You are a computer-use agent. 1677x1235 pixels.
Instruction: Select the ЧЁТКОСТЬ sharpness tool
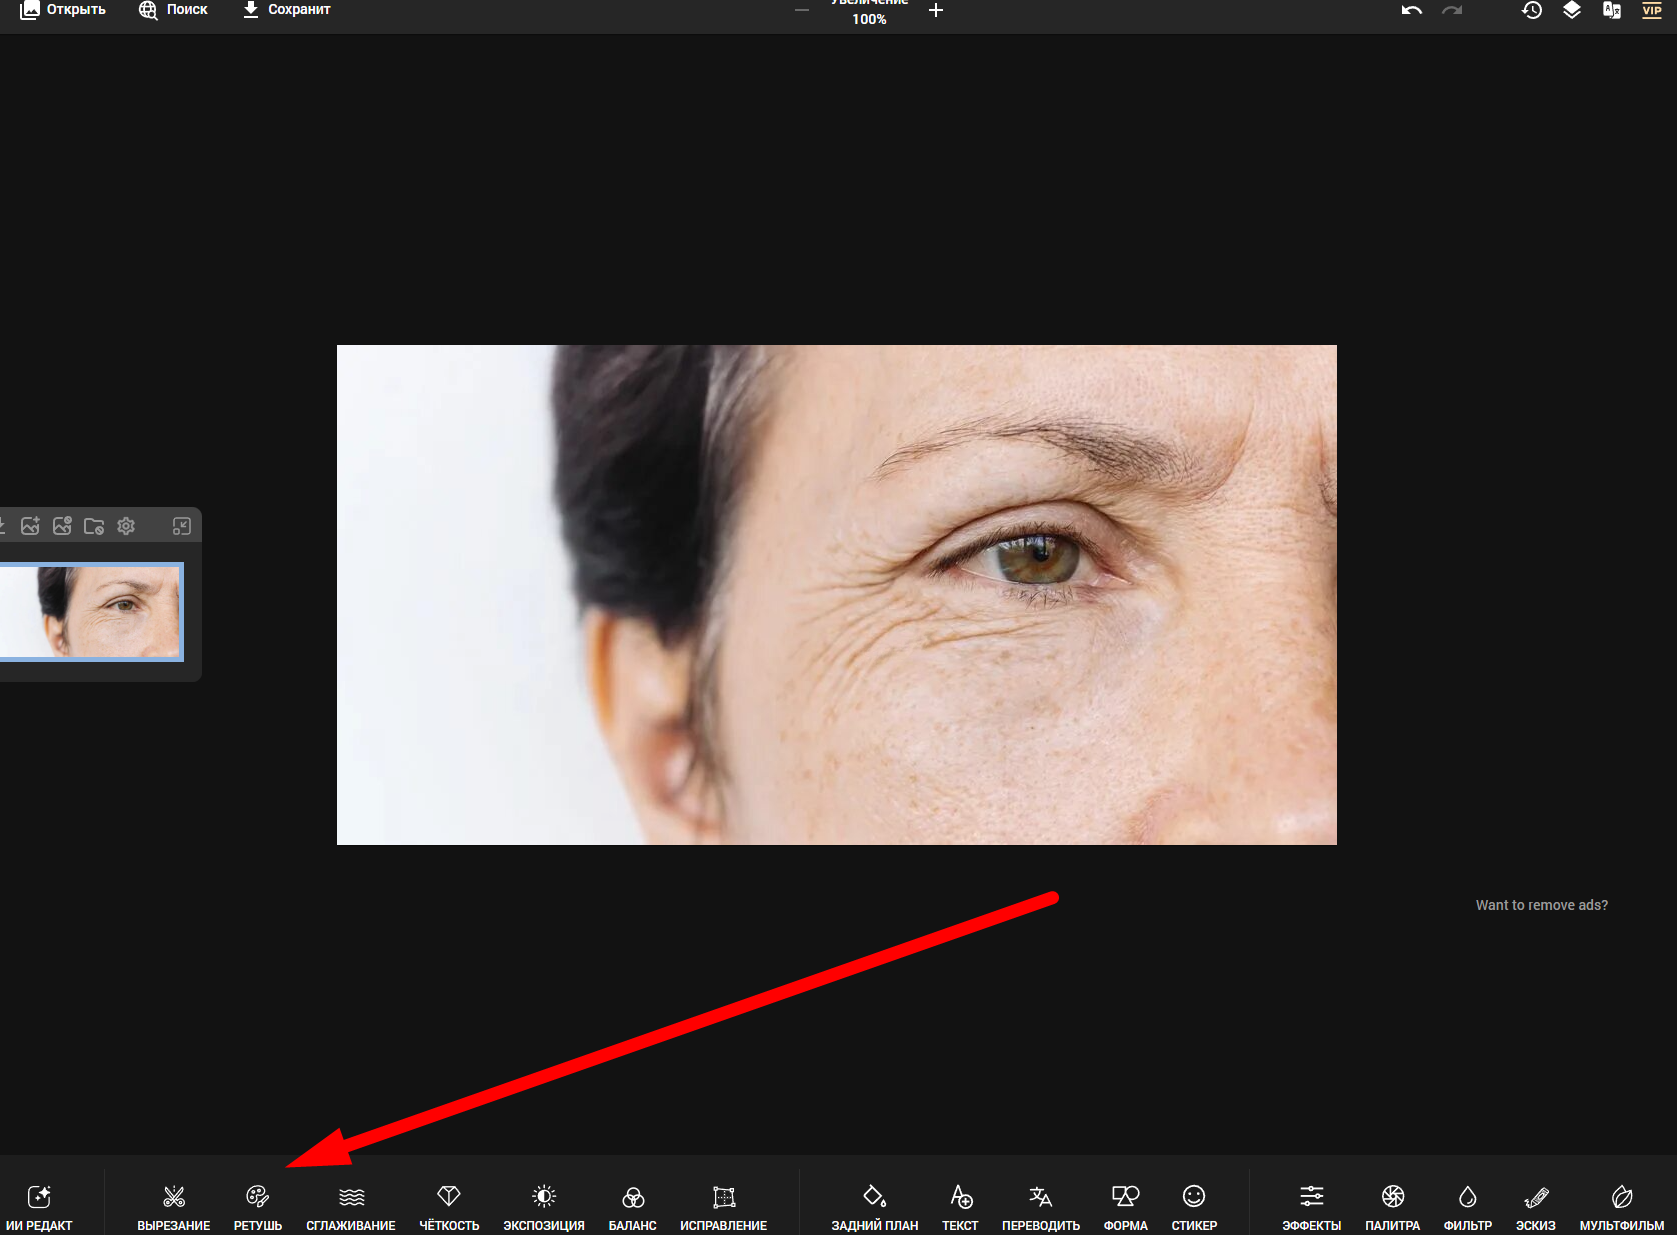[449, 1207]
